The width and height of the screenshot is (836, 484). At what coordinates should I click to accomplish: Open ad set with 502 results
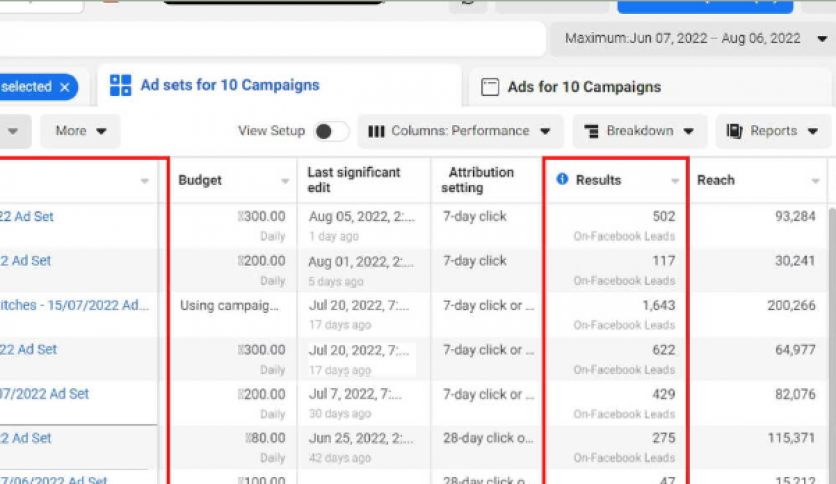[x=27, y=216]
